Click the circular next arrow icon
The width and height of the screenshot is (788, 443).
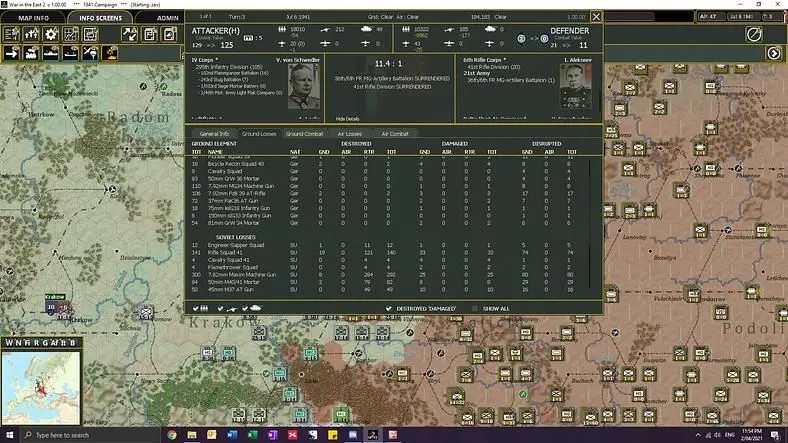tap(774, 53)
